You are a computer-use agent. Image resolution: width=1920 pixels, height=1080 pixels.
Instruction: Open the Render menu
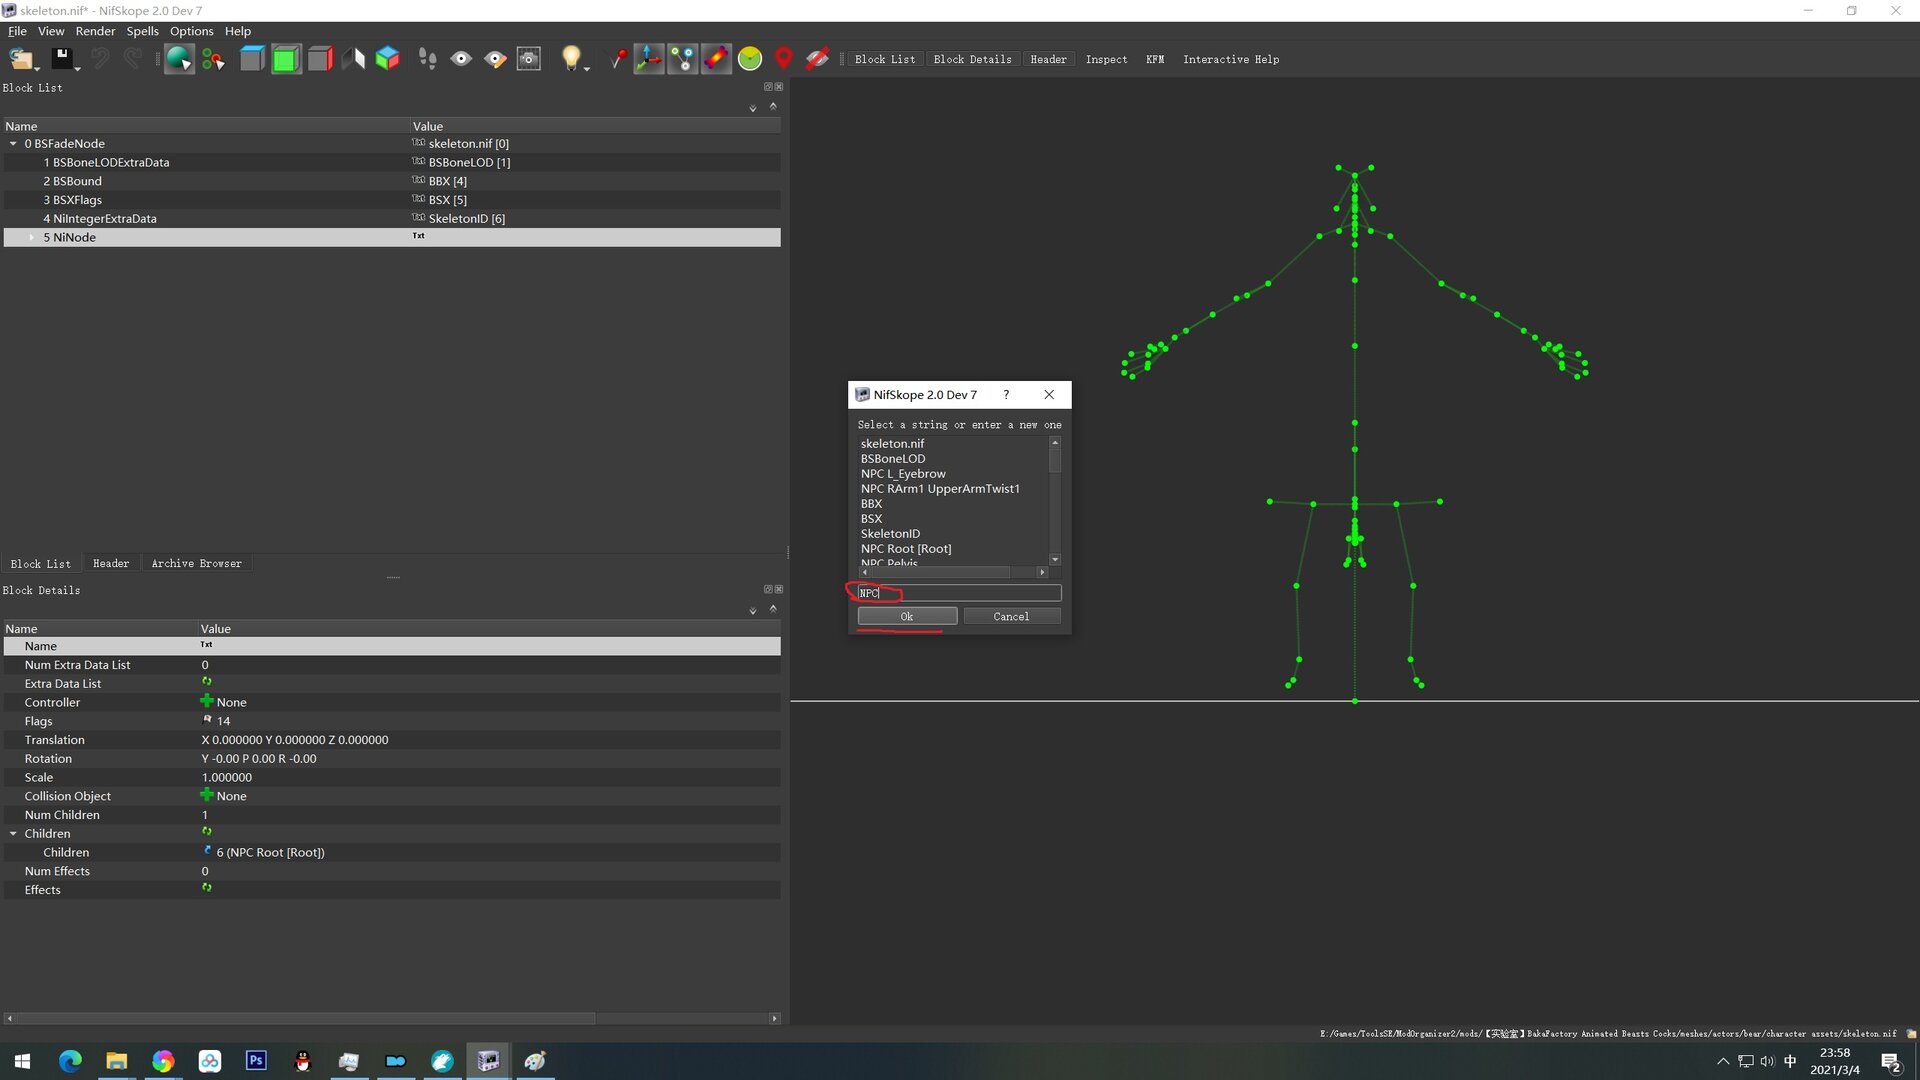tap(95, 31)
